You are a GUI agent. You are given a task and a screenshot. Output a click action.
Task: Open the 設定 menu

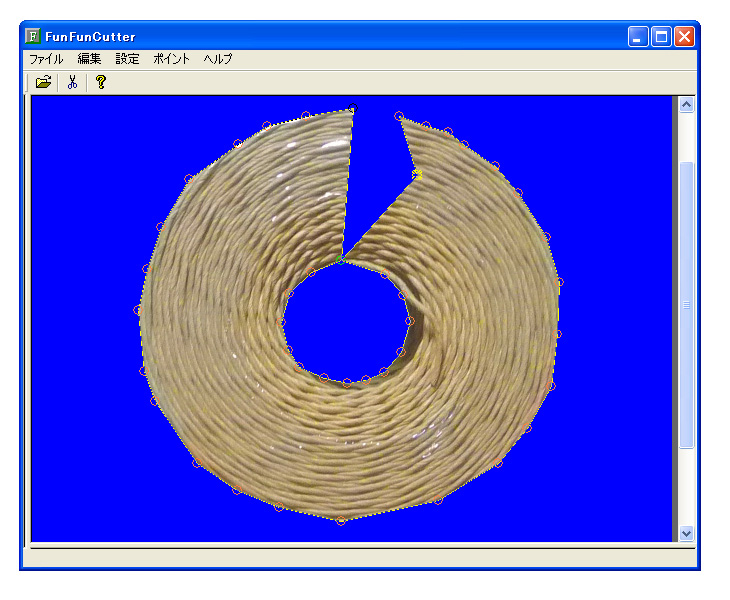coord(127,59)
